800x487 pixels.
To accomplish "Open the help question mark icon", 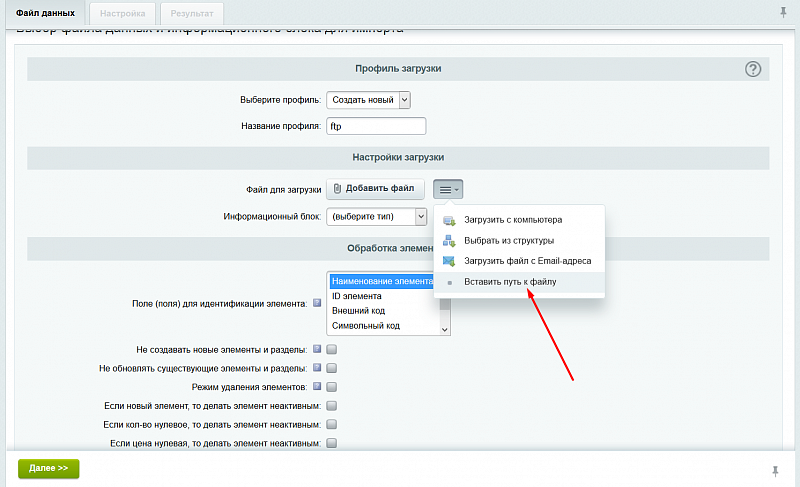I will pos(753,69).
